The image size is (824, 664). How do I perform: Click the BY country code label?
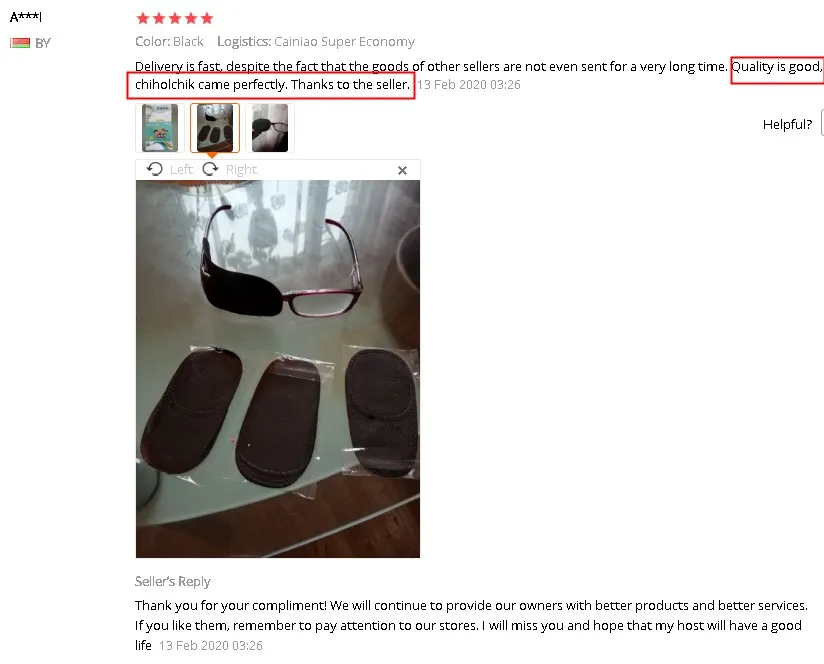click(x=43, y=43)
